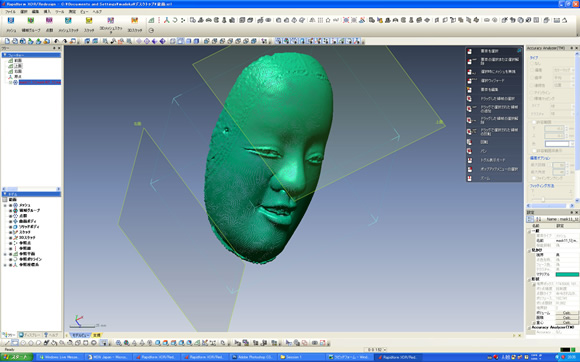Select 曲面ボディ in the model tree
580x362 pixels.
tap(28, 221)
